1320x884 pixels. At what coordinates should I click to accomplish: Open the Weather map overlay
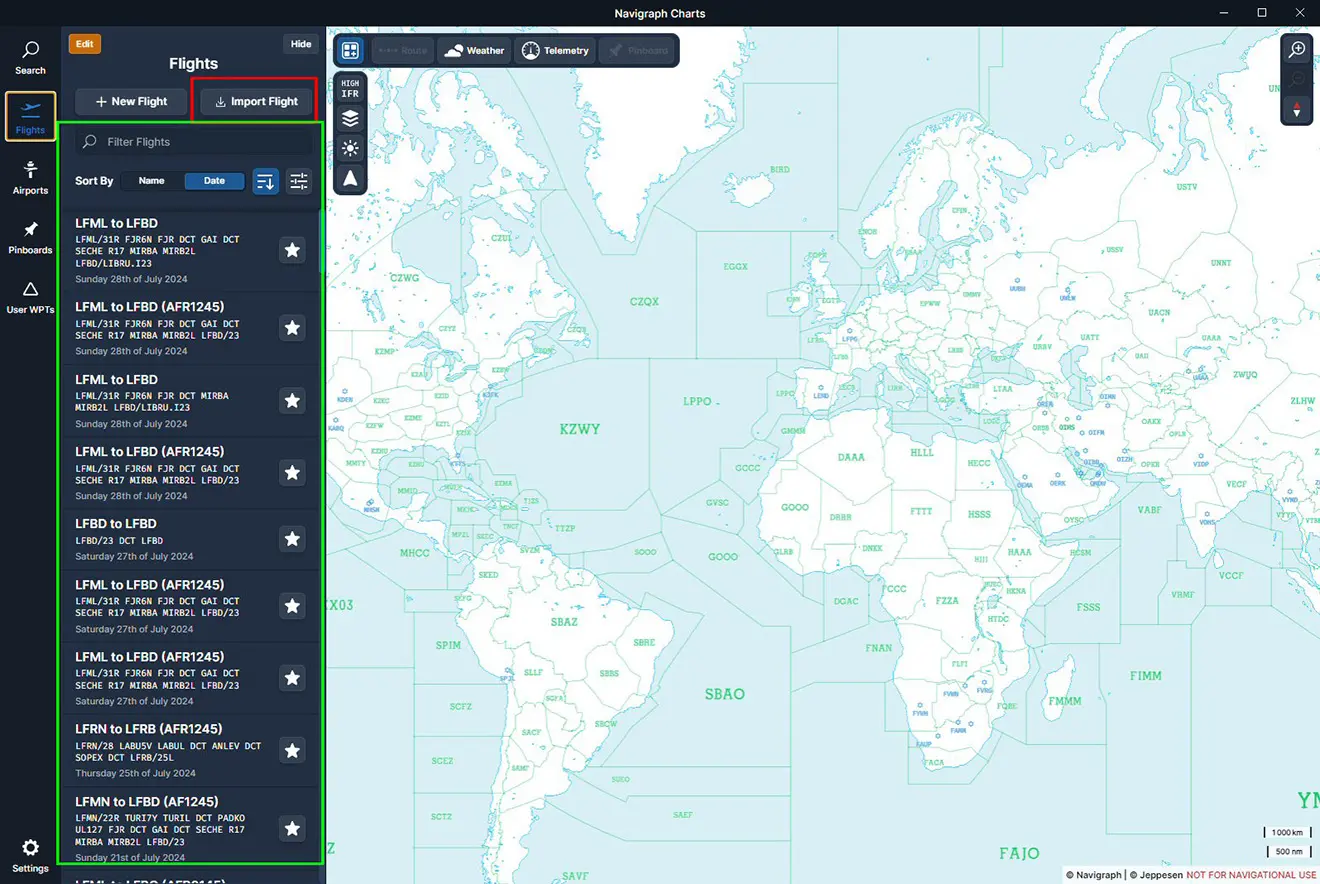pos(474,50)
